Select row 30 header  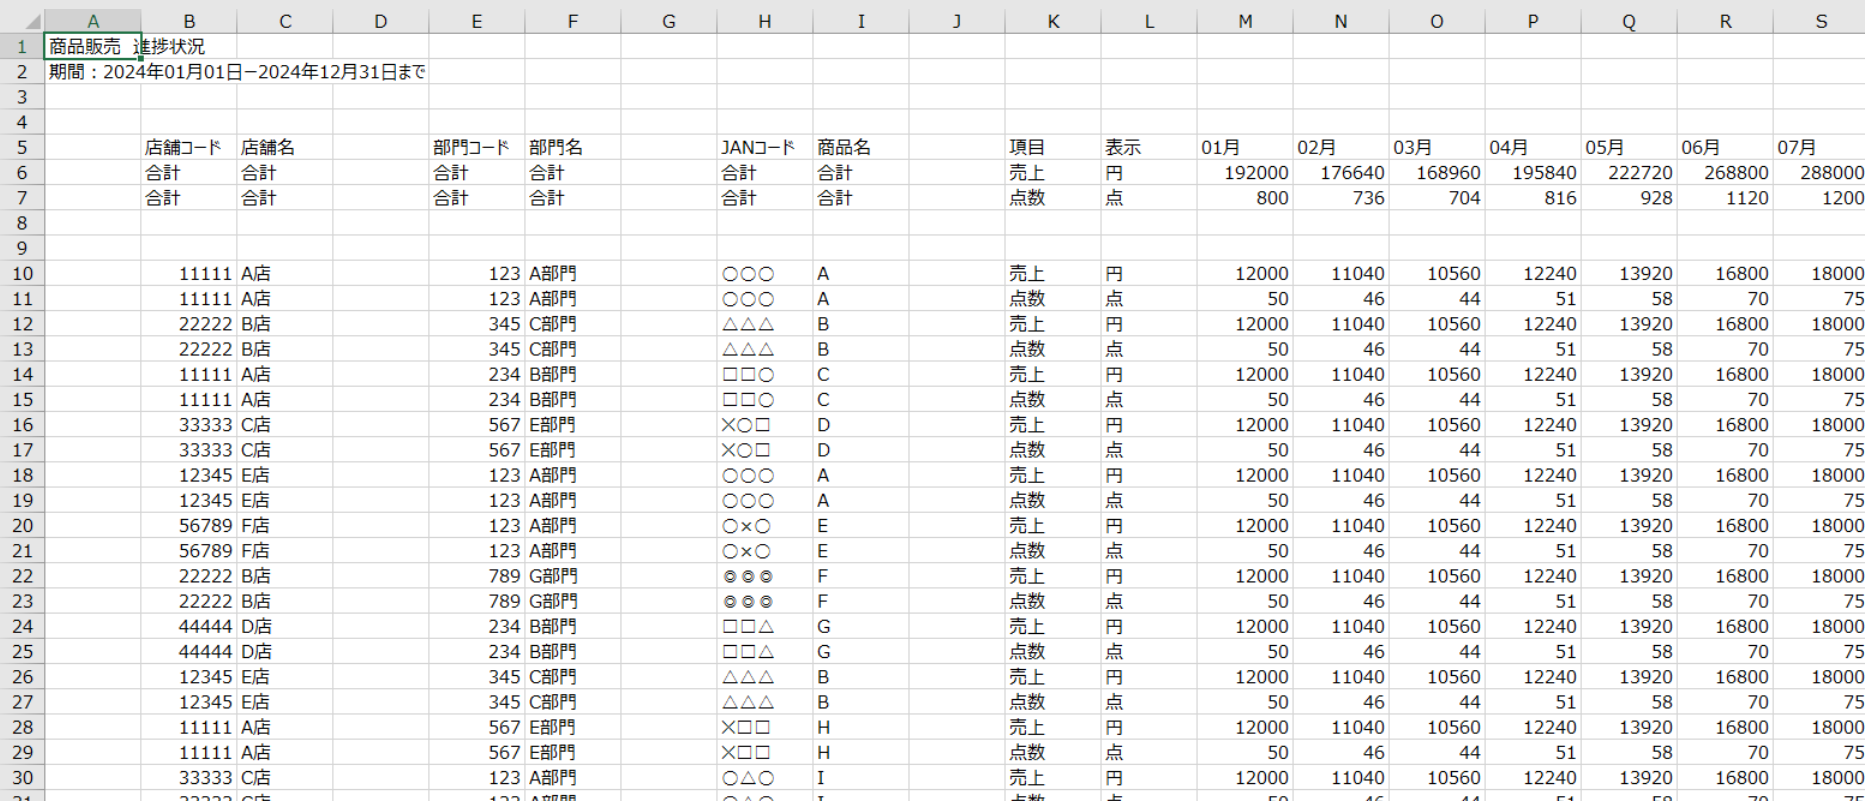22,777
